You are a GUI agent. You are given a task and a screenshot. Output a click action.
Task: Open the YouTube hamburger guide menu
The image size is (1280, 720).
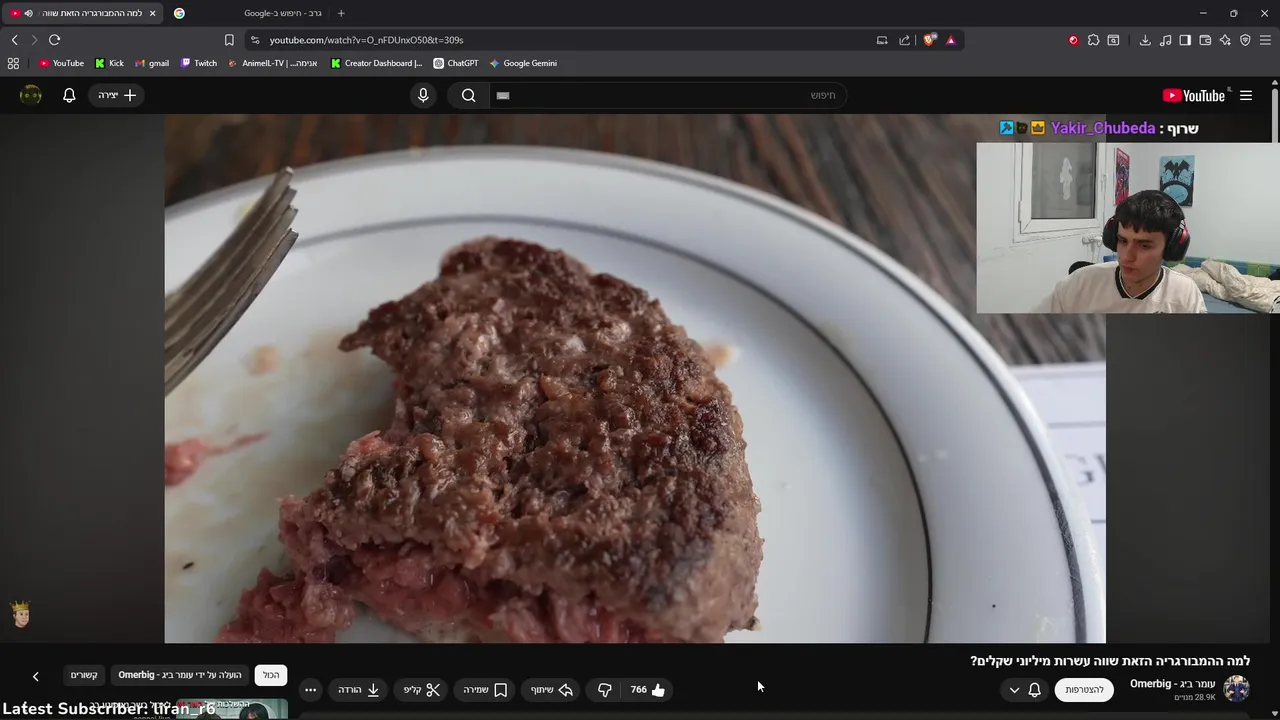point(1246,95)
